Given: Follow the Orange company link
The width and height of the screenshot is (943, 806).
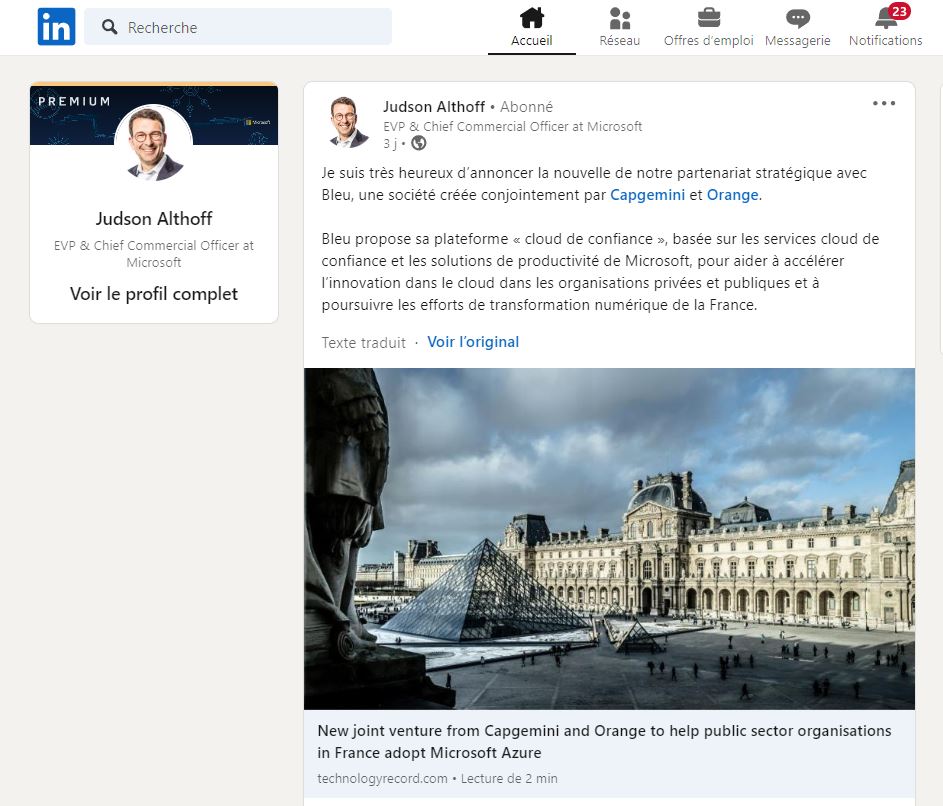Looking at the screenshot, I should tap(733, 195).
